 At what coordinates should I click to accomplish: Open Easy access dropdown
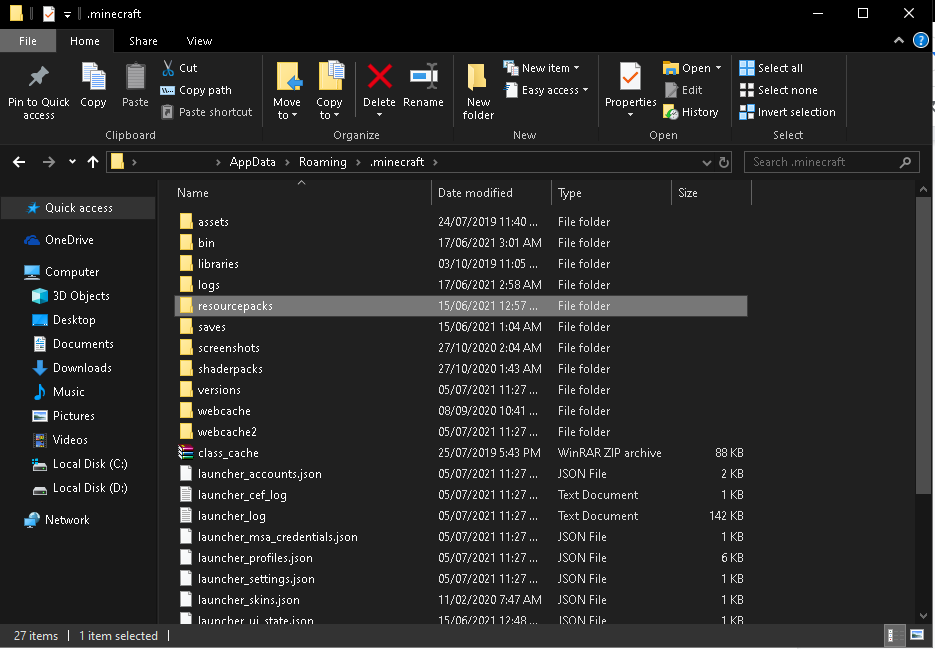coord(546,90)
